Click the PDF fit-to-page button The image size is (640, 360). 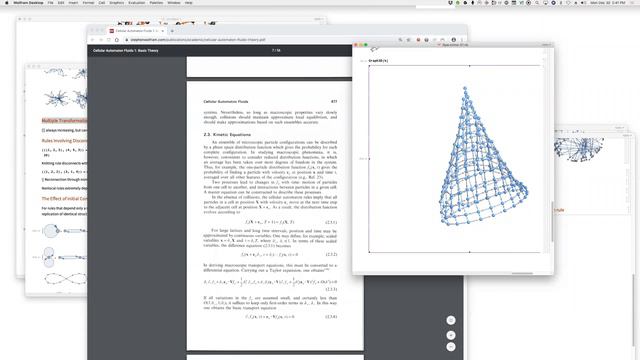click(451, 320)
